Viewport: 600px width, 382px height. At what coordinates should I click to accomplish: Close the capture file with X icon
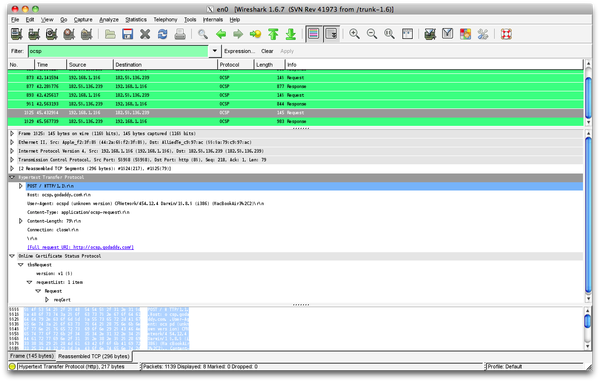(x=145, y=34)
